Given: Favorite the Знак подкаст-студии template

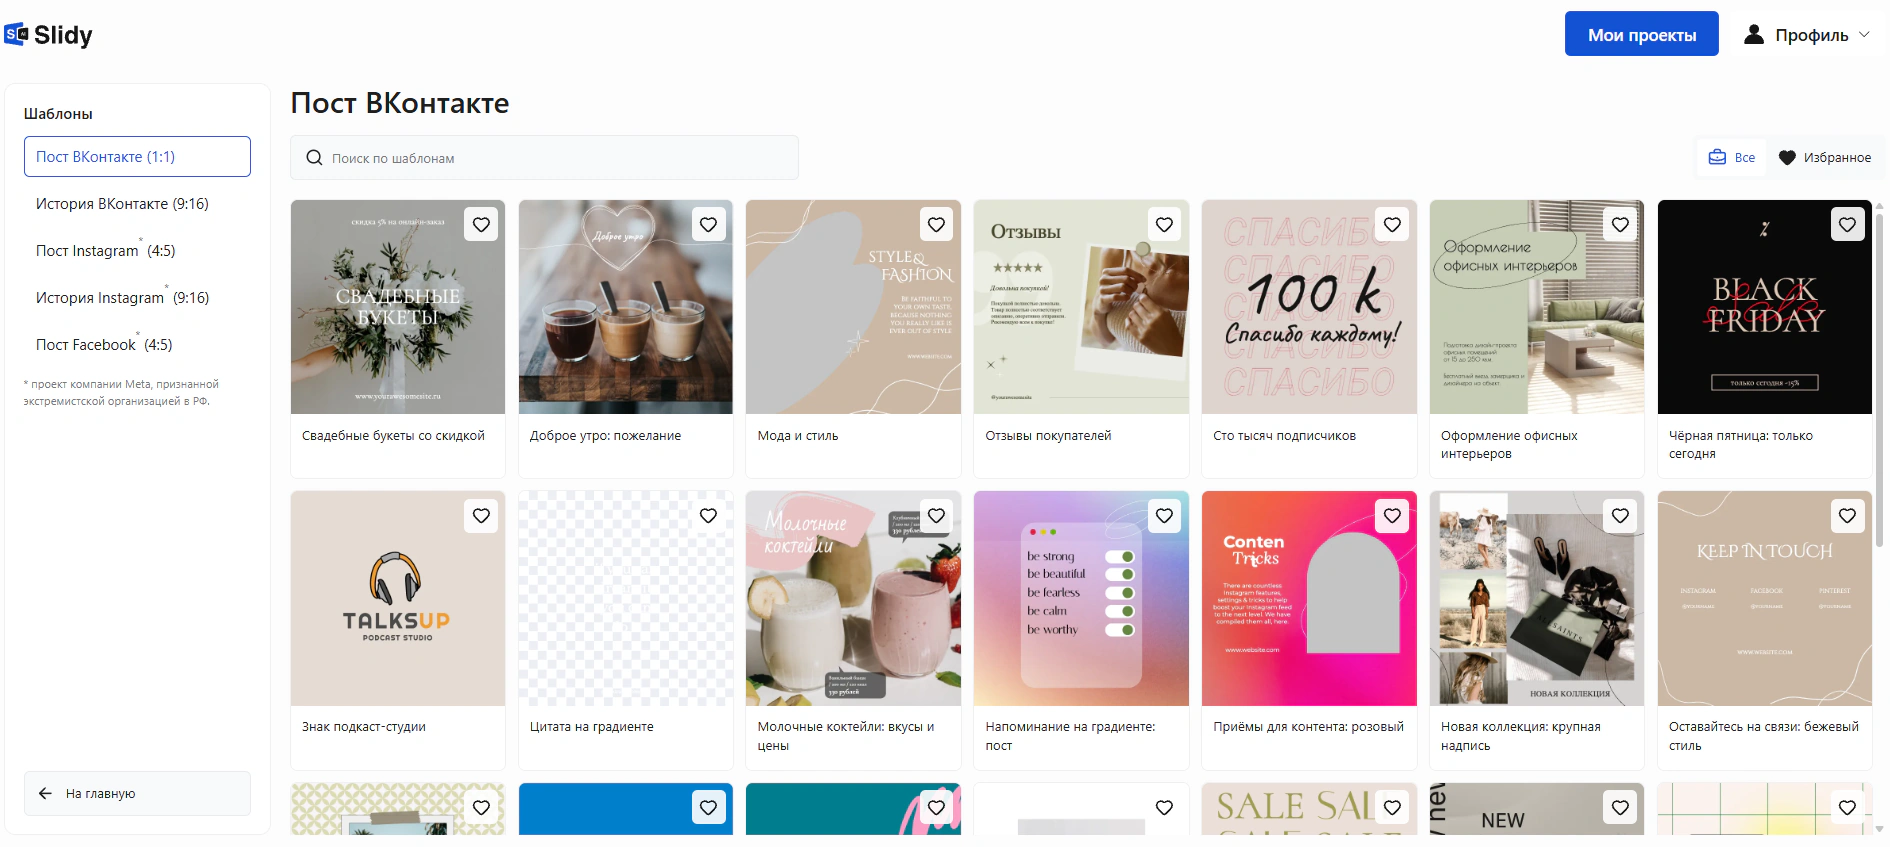Looking at the screenshot, I should (481, 516).
